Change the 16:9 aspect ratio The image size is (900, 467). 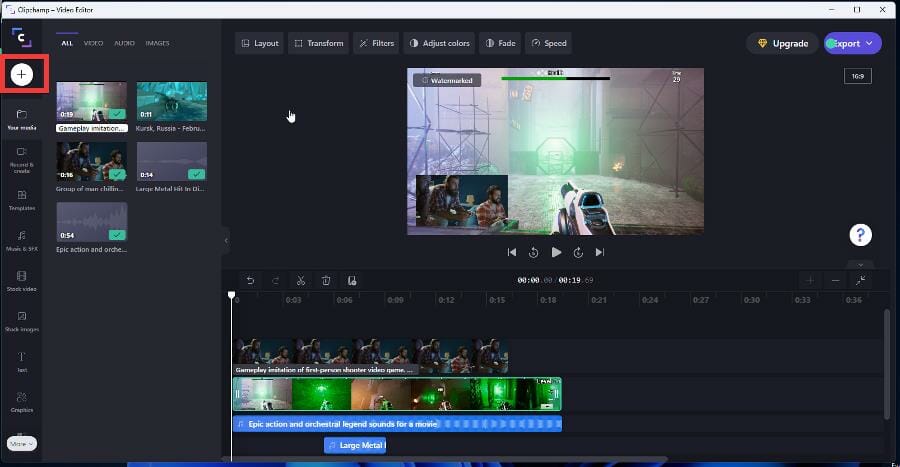point(858,76)
